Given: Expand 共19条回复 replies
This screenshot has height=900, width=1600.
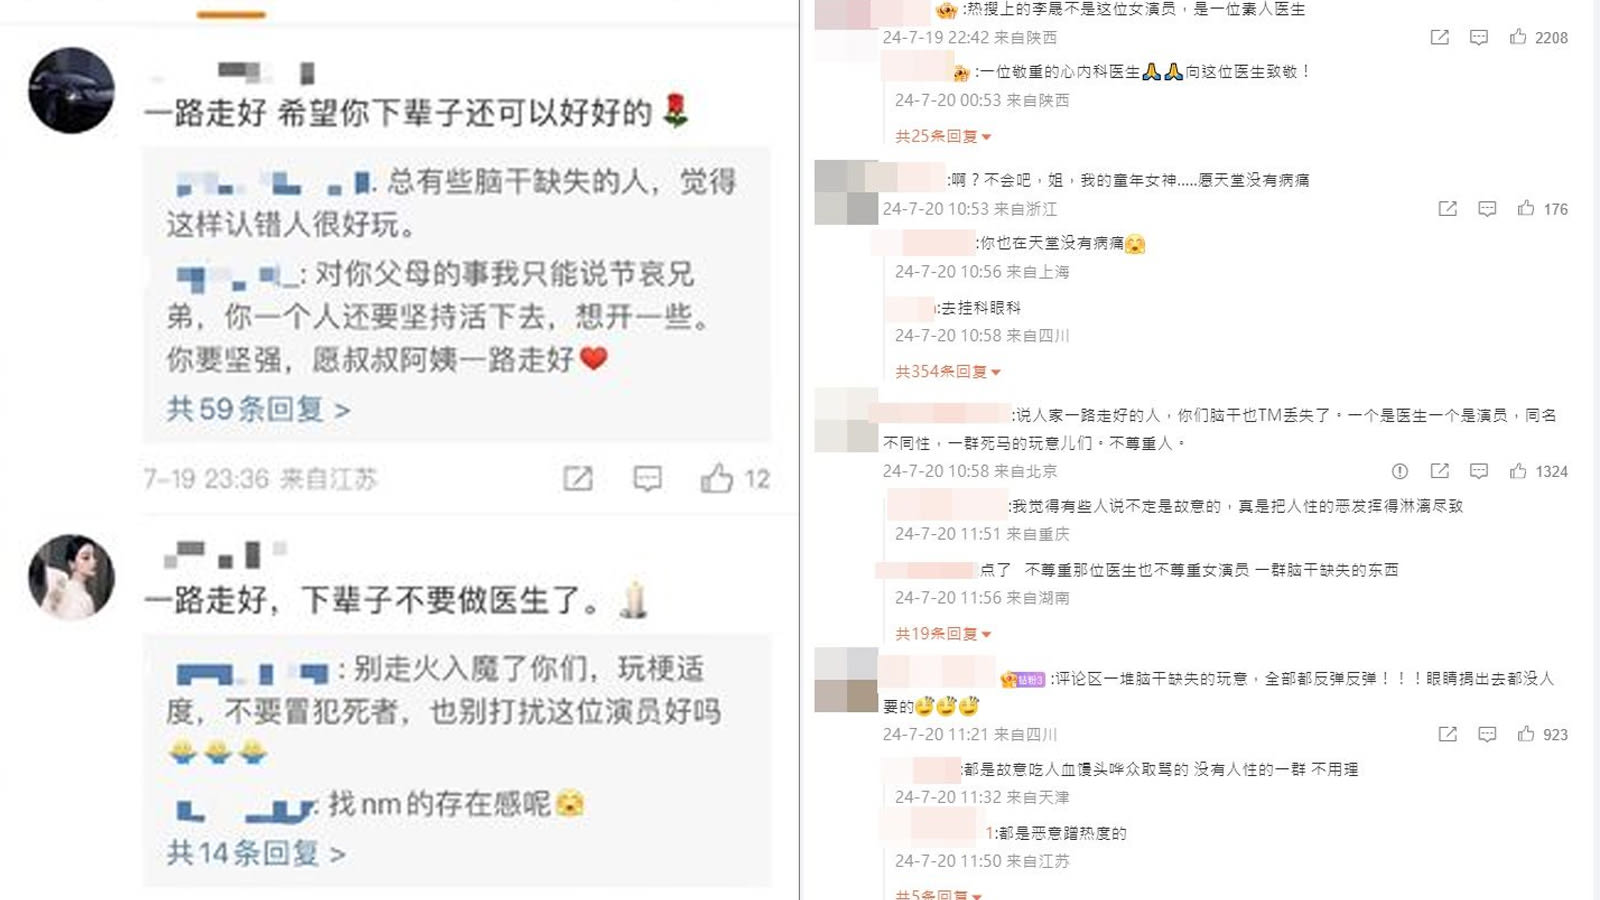Looking at the screenshot, I should [x=943, y=634].
